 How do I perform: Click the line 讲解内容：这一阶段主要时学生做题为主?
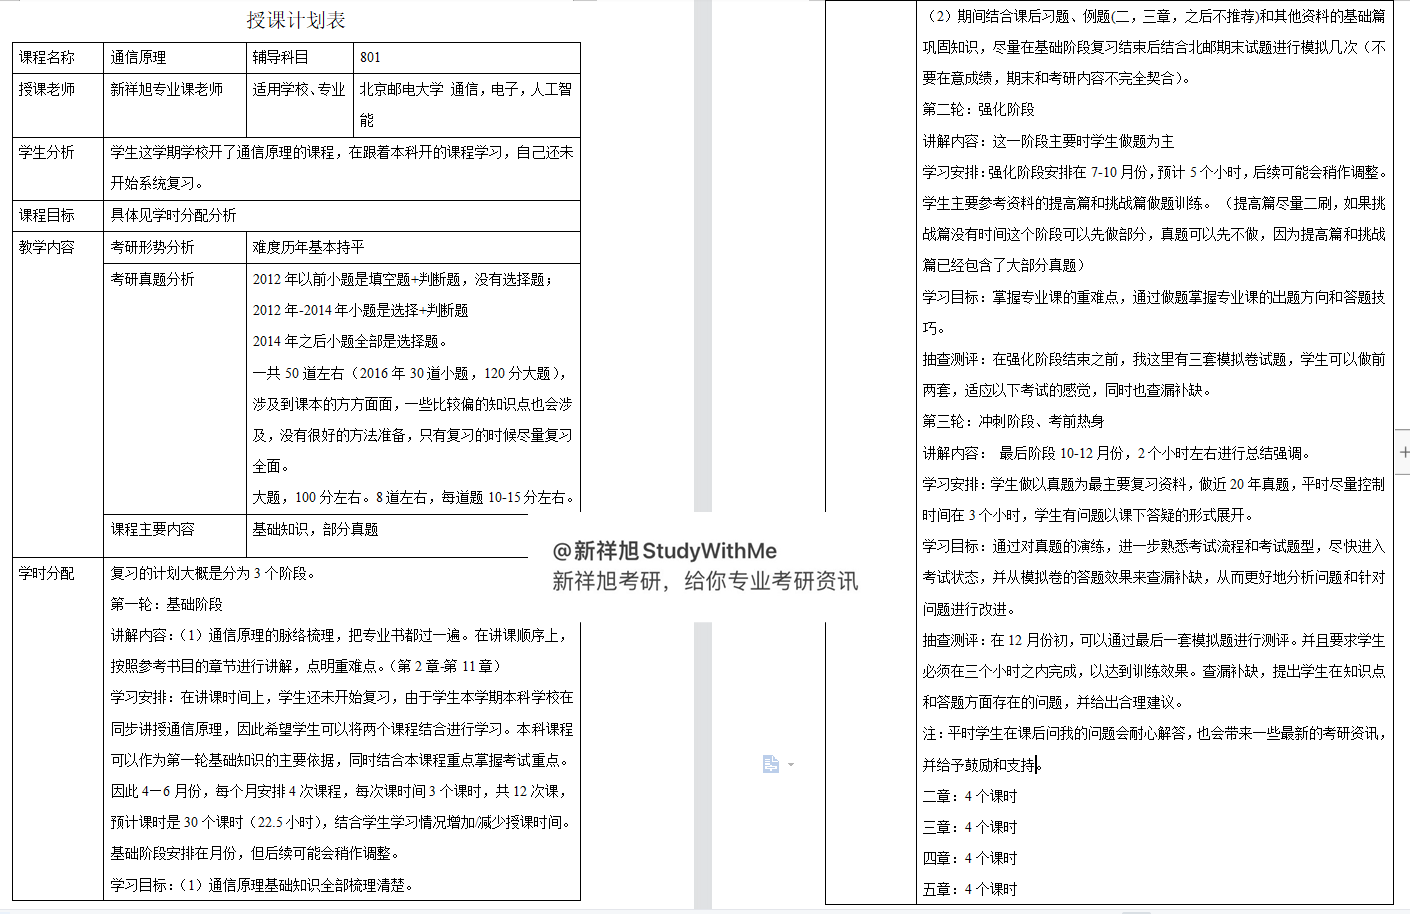coord(1048,141)
